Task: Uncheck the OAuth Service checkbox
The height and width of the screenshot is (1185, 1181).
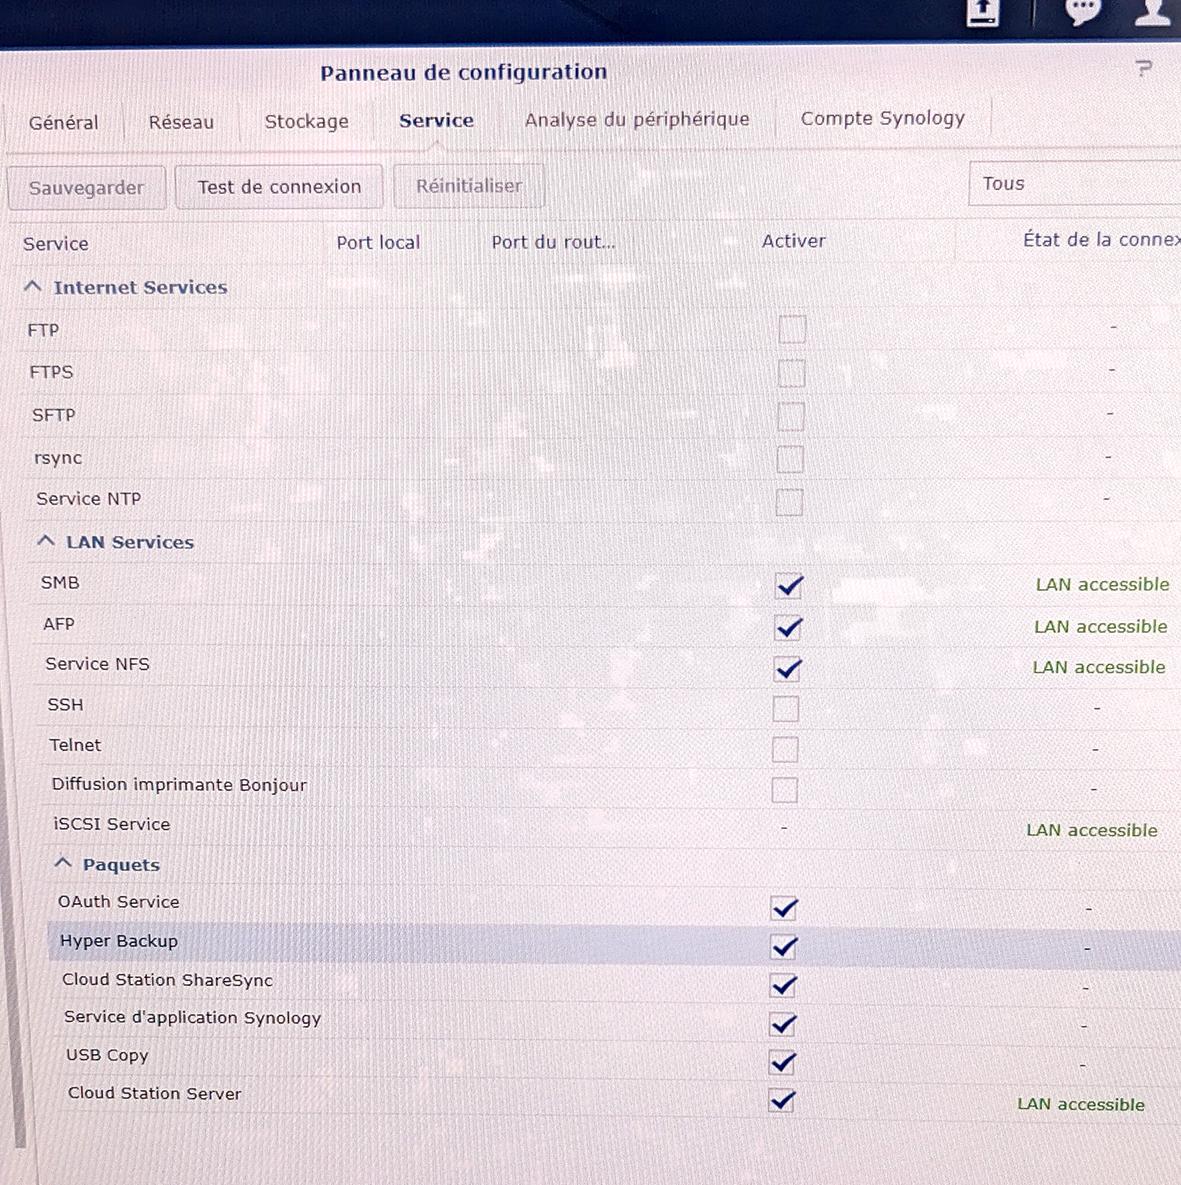Action: point(784,908)
